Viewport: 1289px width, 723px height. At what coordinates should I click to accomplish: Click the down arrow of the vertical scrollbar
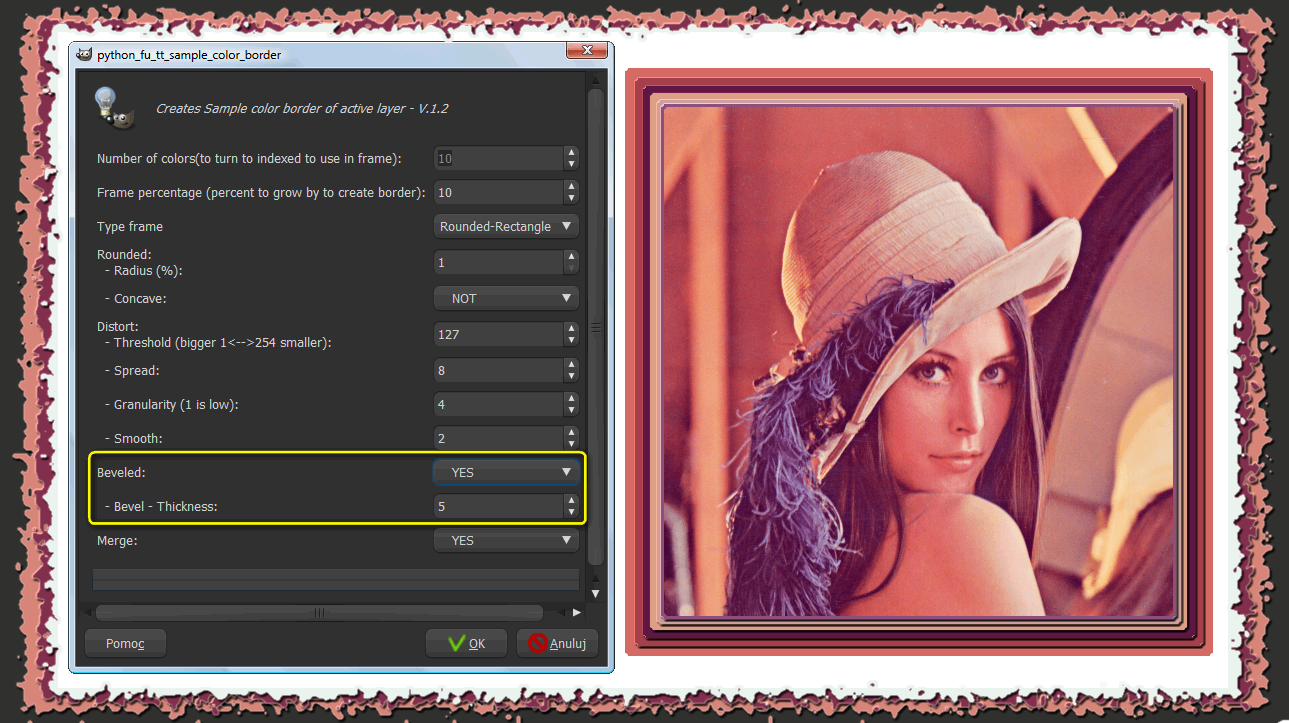[595, 593]
